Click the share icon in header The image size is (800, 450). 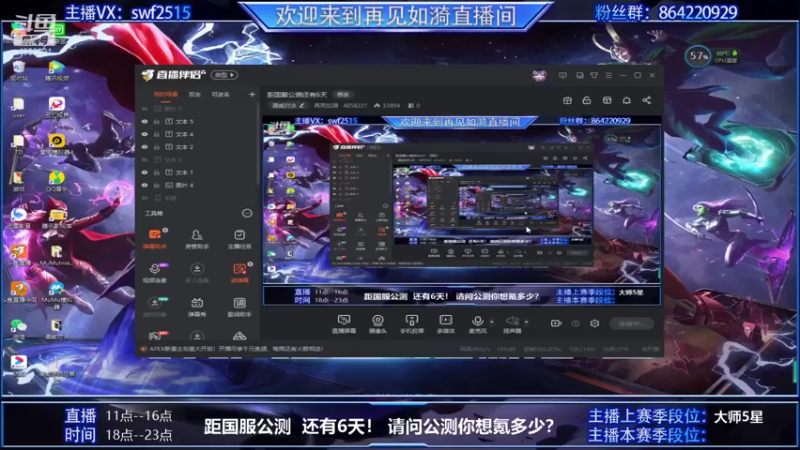tap(646, 101)
